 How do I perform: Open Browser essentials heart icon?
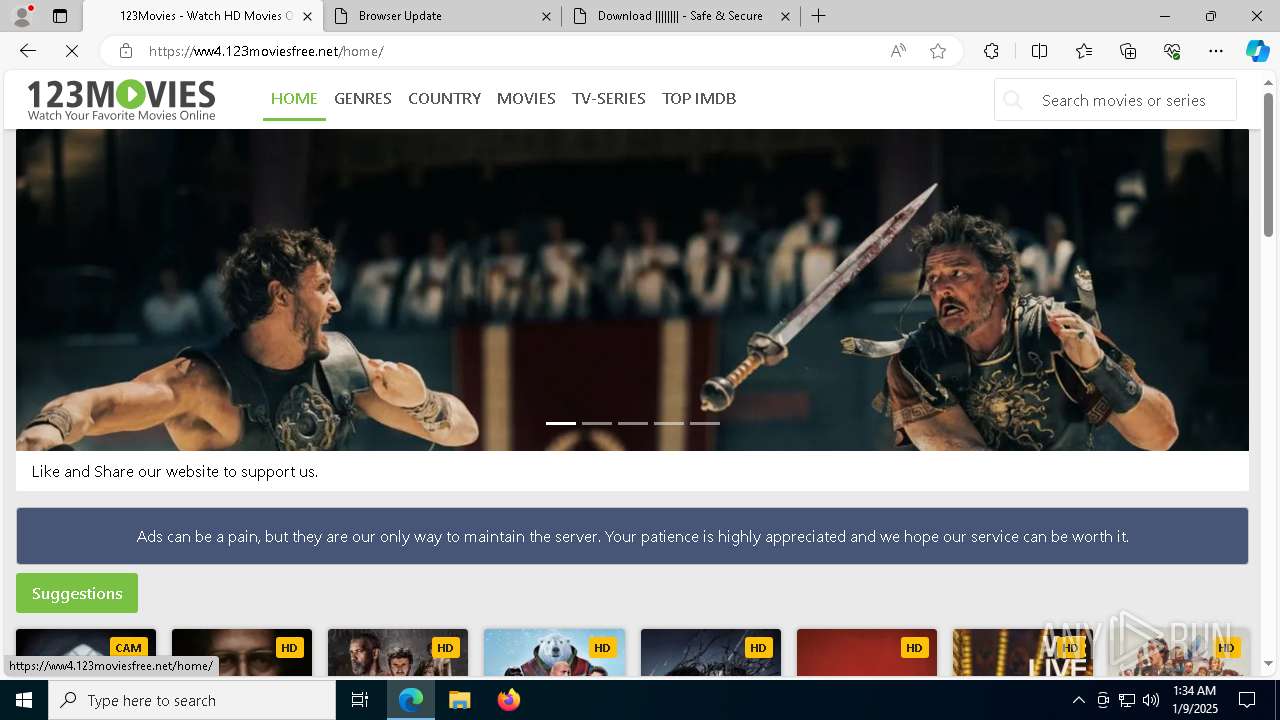tap(1172, 51)
